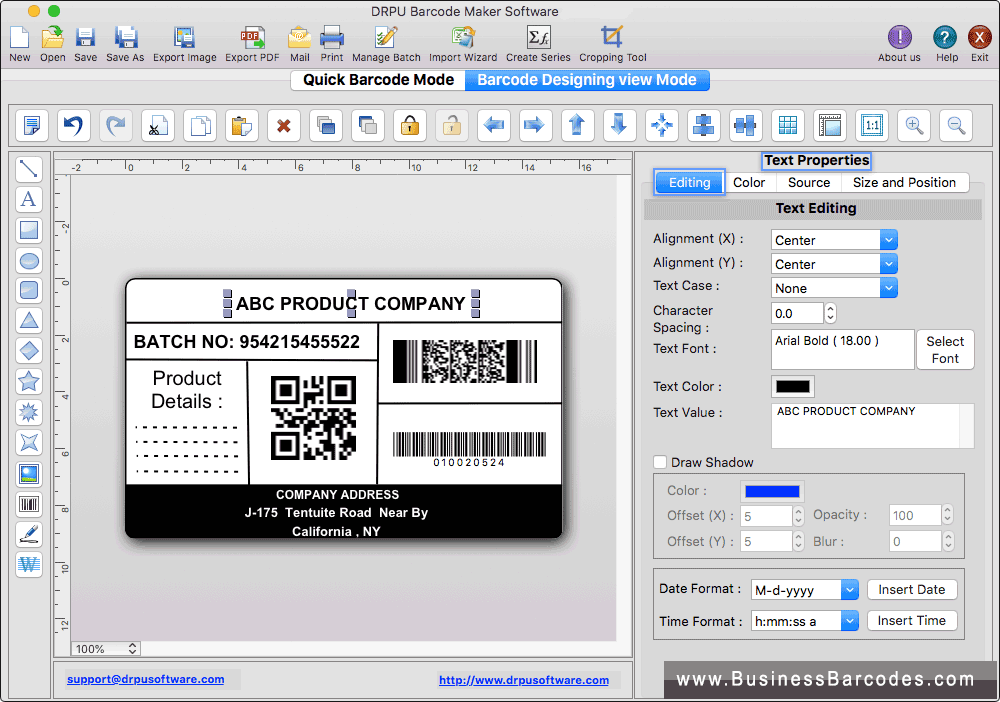Open the 100% zoom level selector

click(105, 648)
